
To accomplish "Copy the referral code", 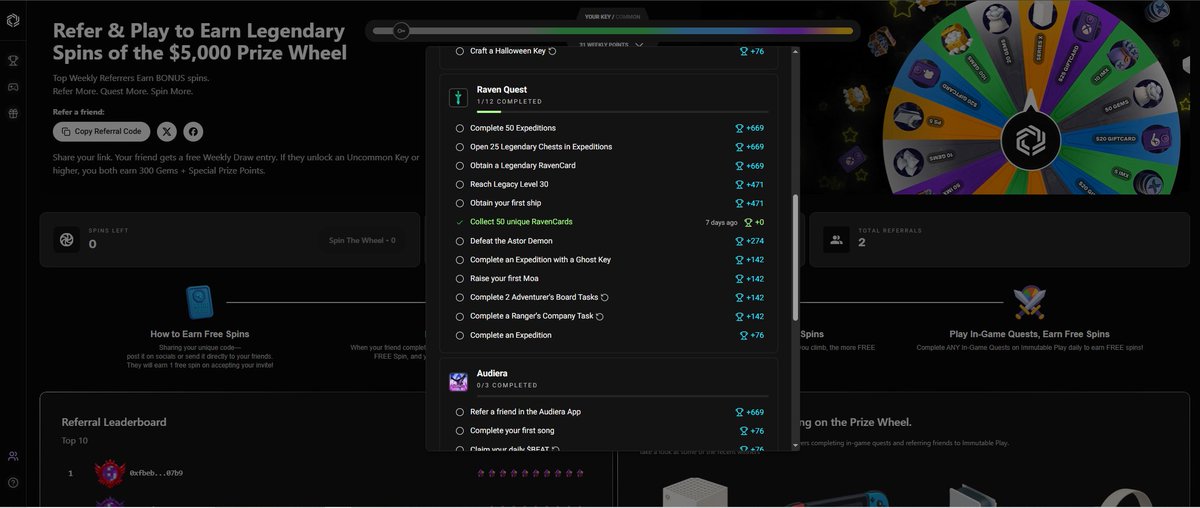I will [x=102, y=131].
